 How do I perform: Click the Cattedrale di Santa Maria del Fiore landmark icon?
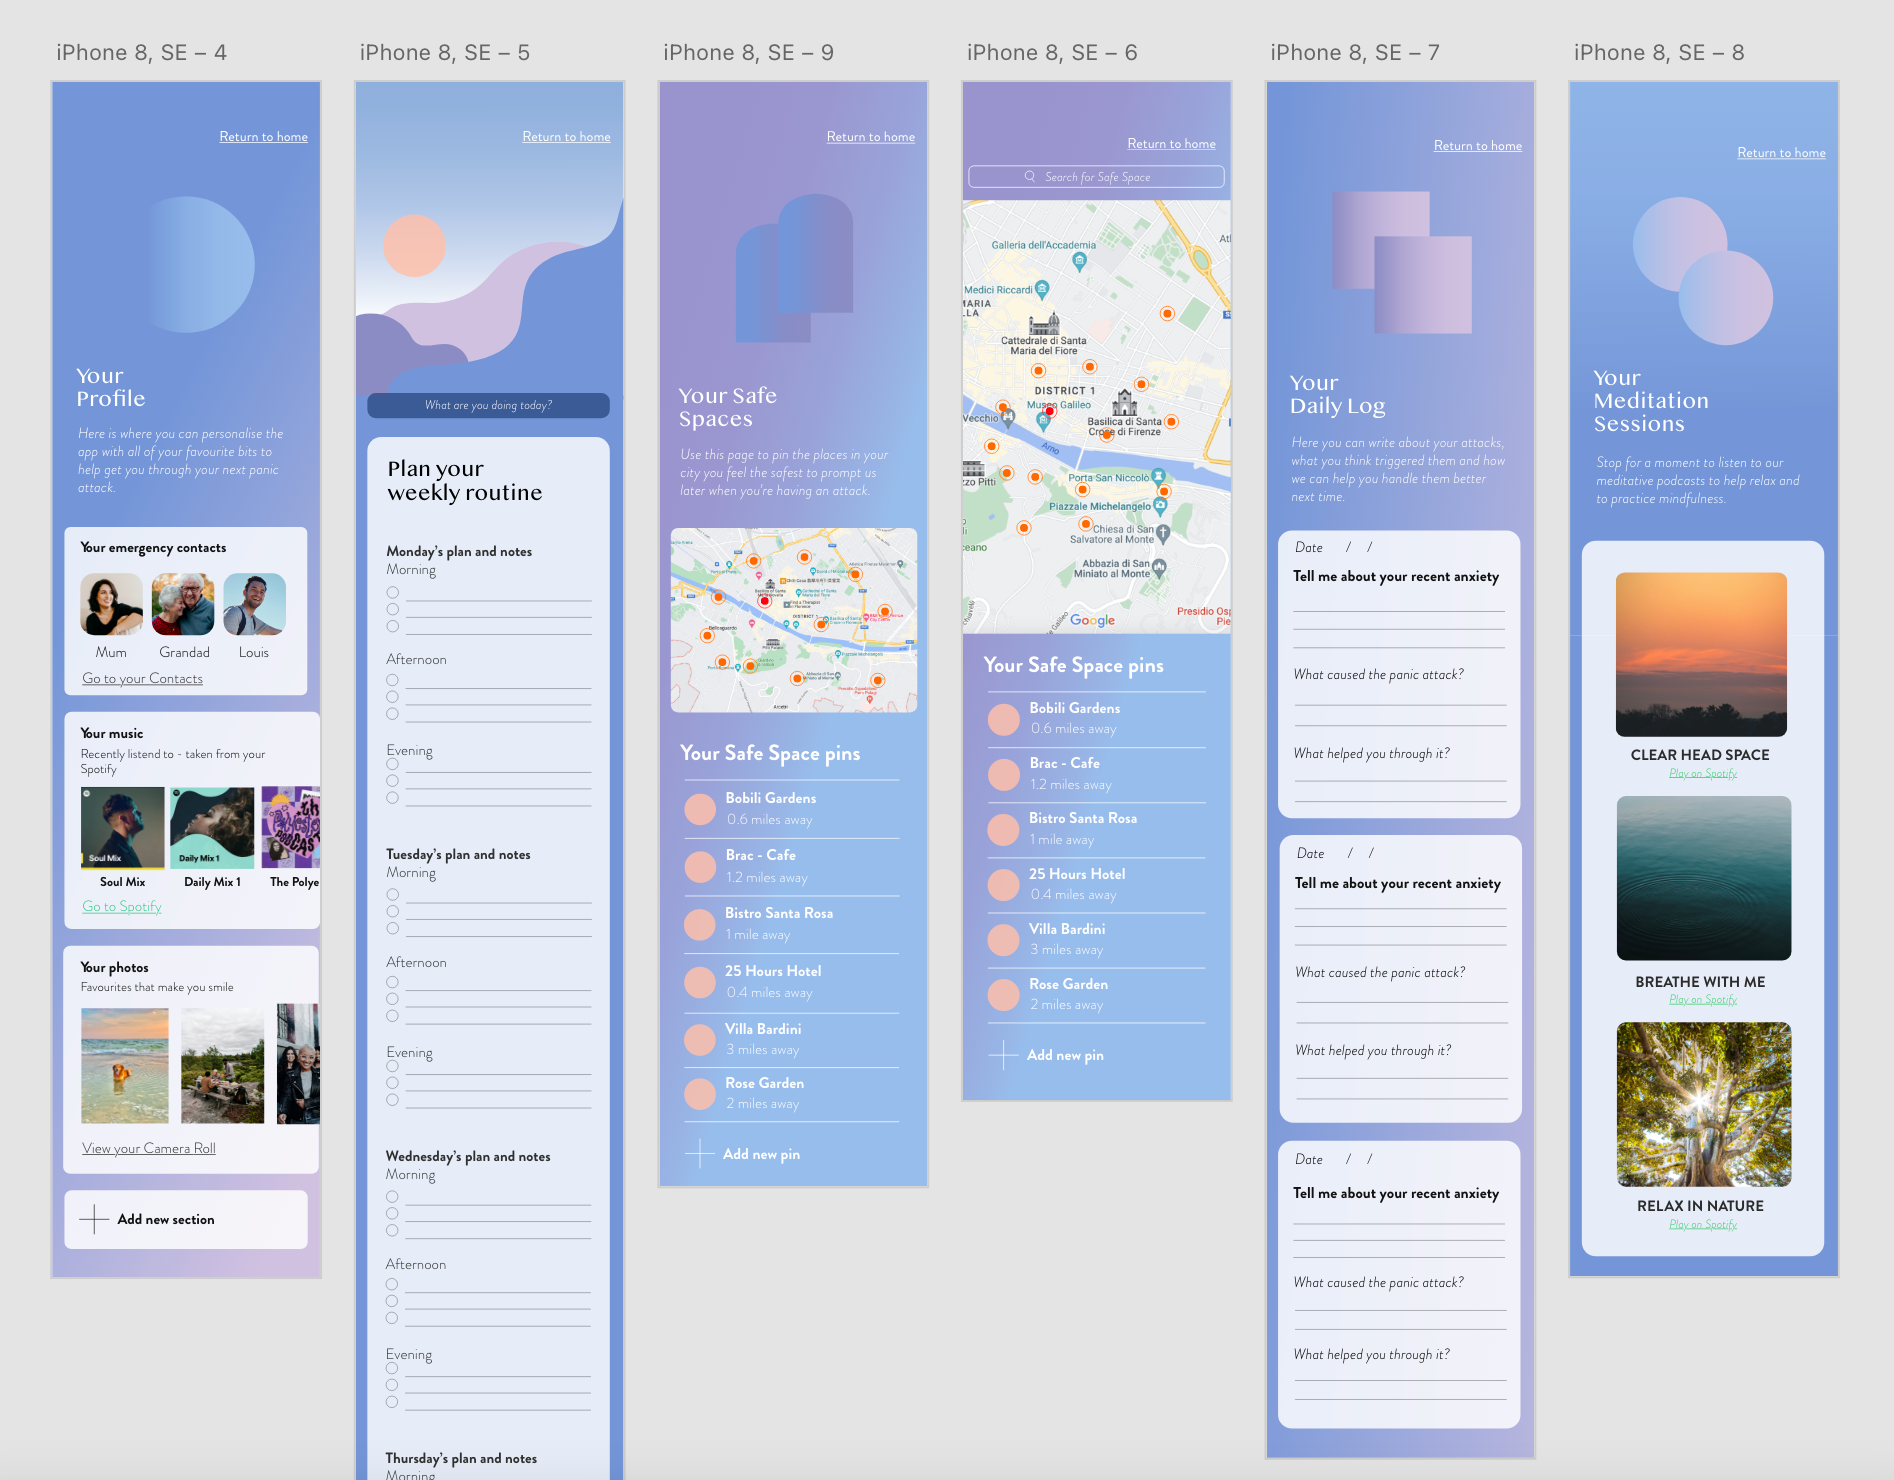pyautogui.click(x=1044, y=324)
